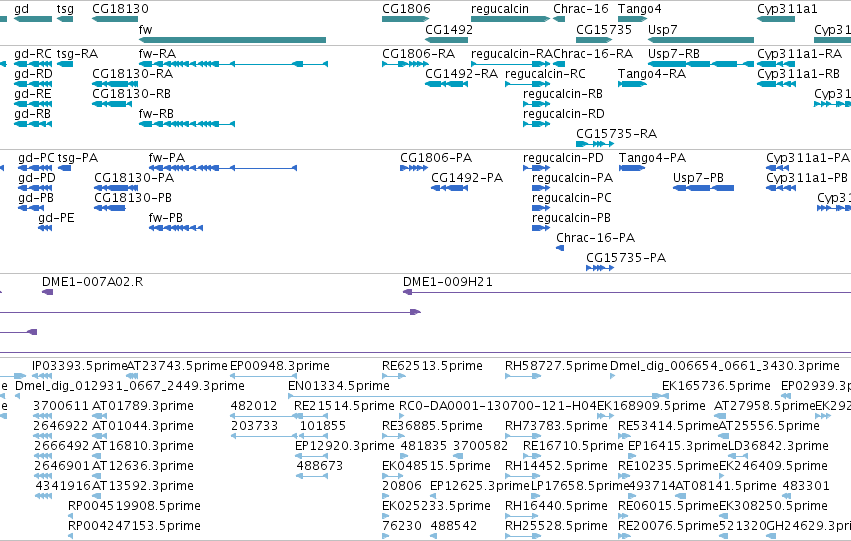Select the Tango4 gene label
The width and height of the screenshot is (851, 541).
click(639, 9)
